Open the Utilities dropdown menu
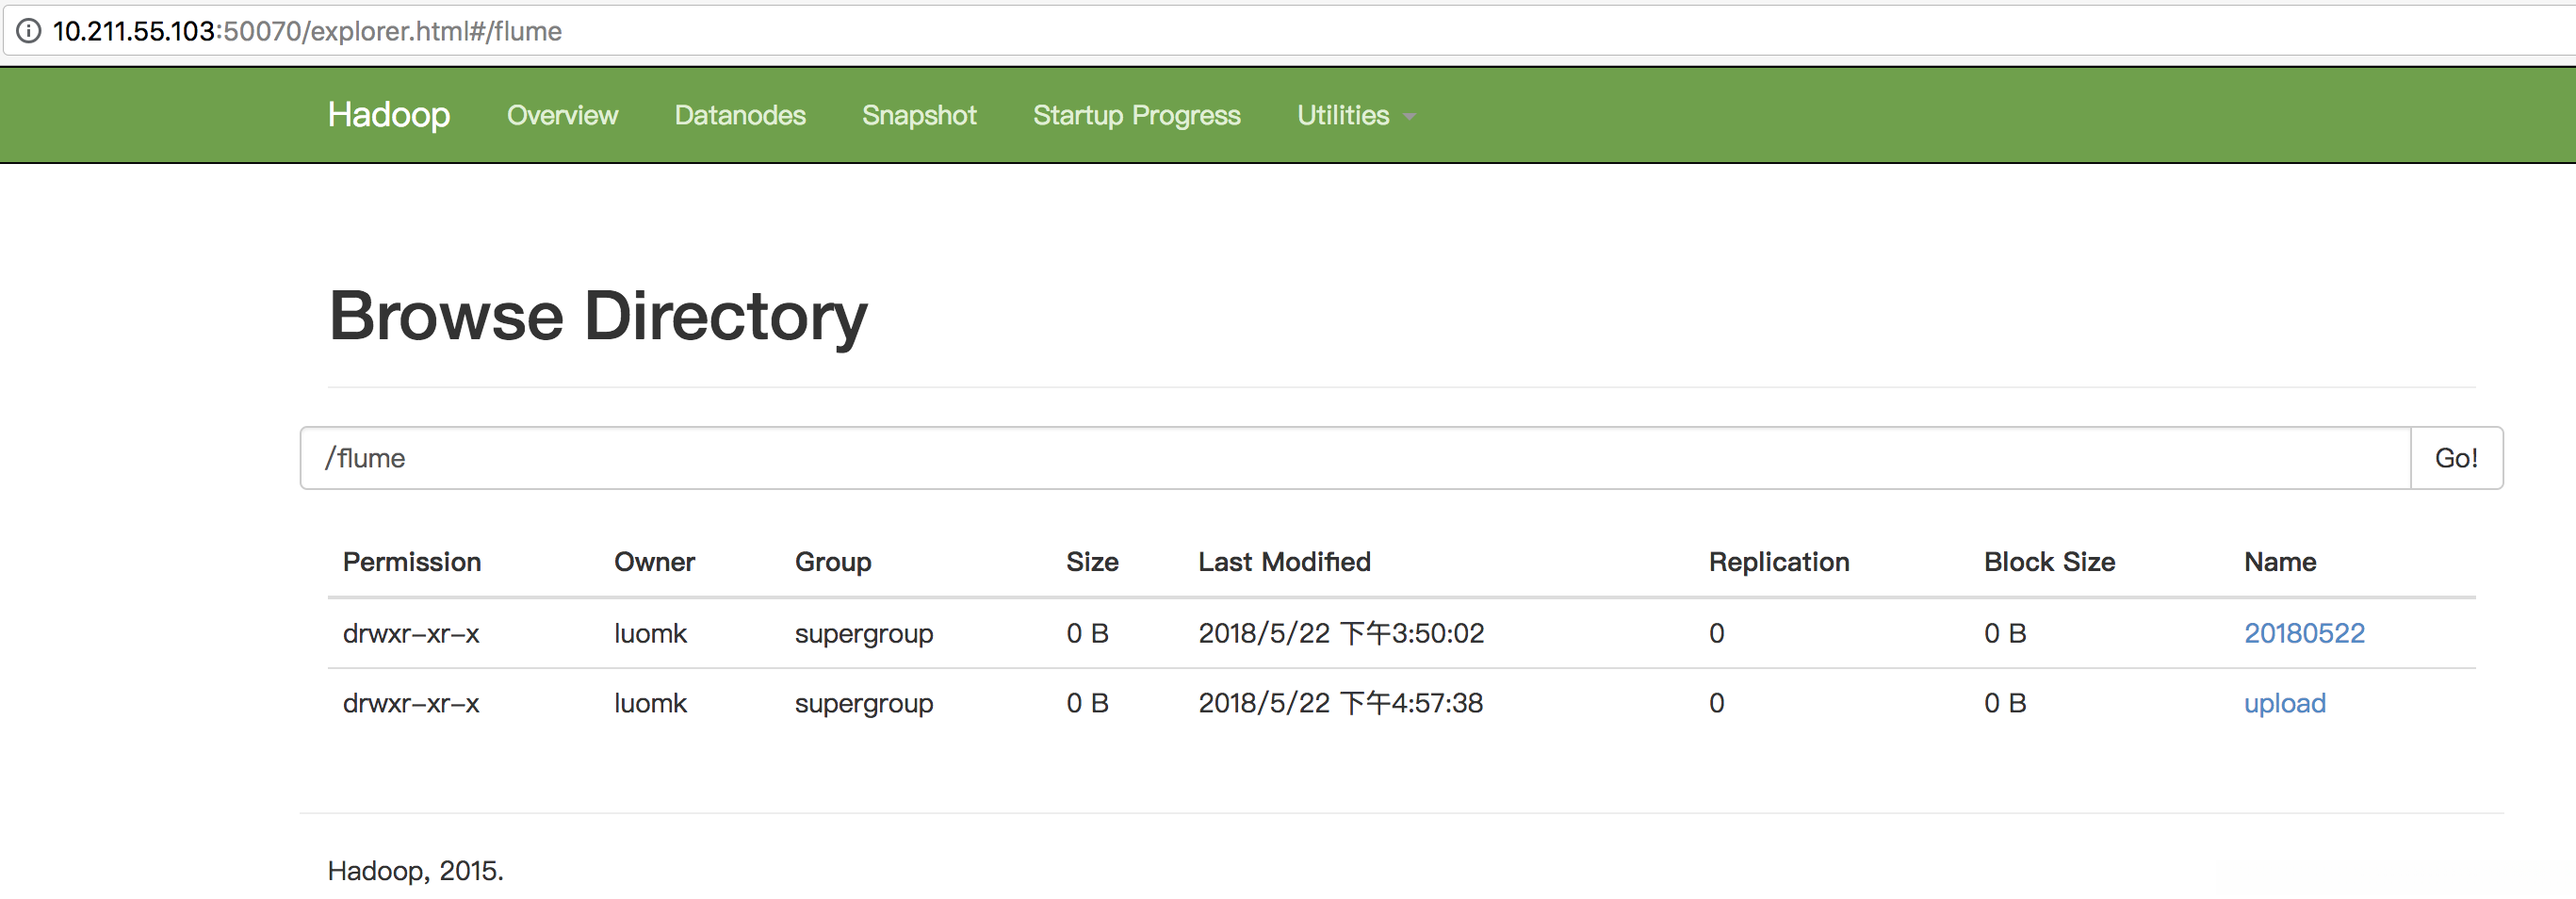The height and width of the screenshot is (899, 2576). 1343,116
